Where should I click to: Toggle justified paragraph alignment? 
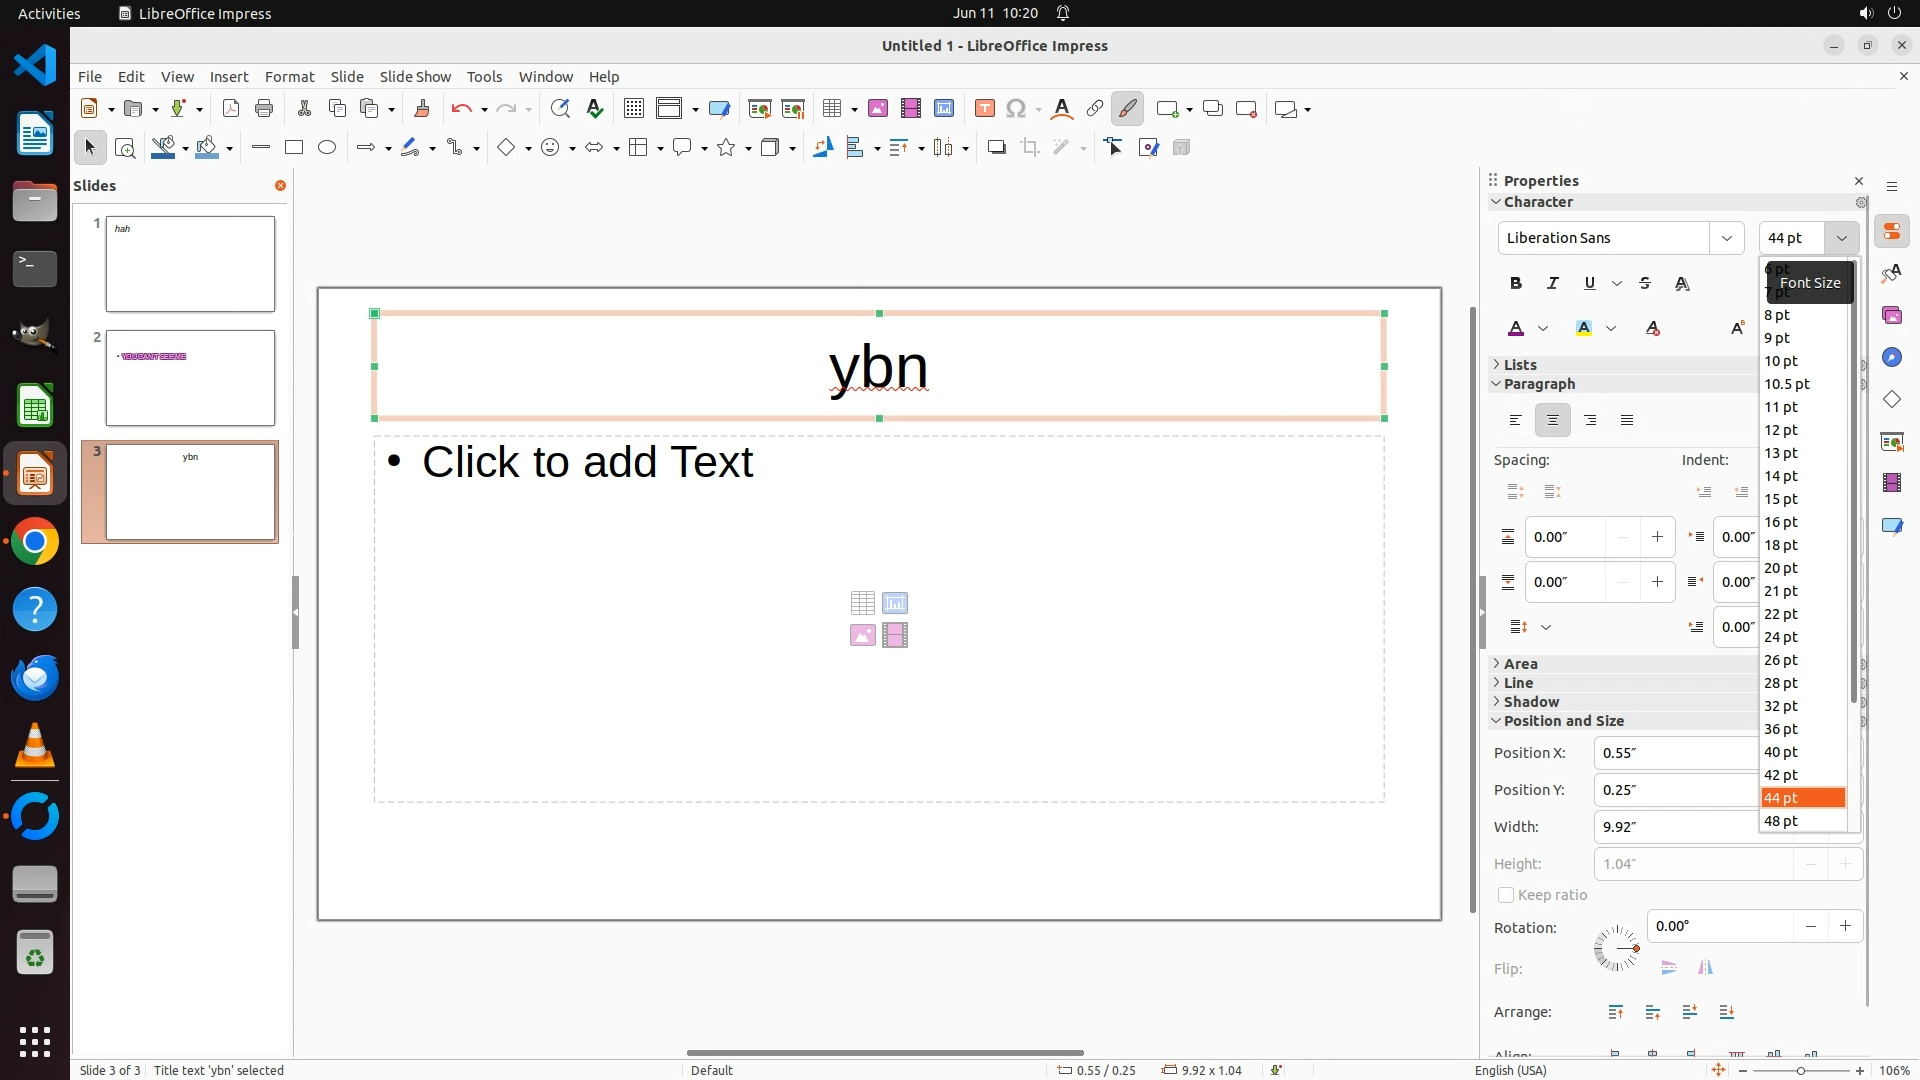[x=1627, y=421]
